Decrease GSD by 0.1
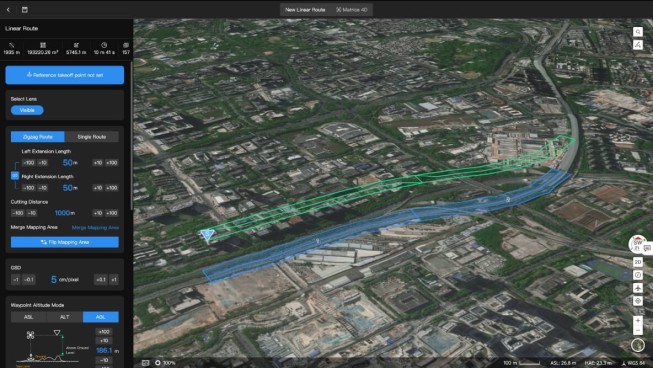 click(x=28, y=279)
